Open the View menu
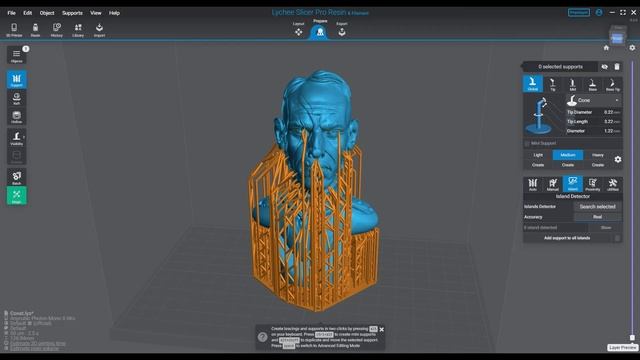The image size is (640, 360). [x=96, y=13]
